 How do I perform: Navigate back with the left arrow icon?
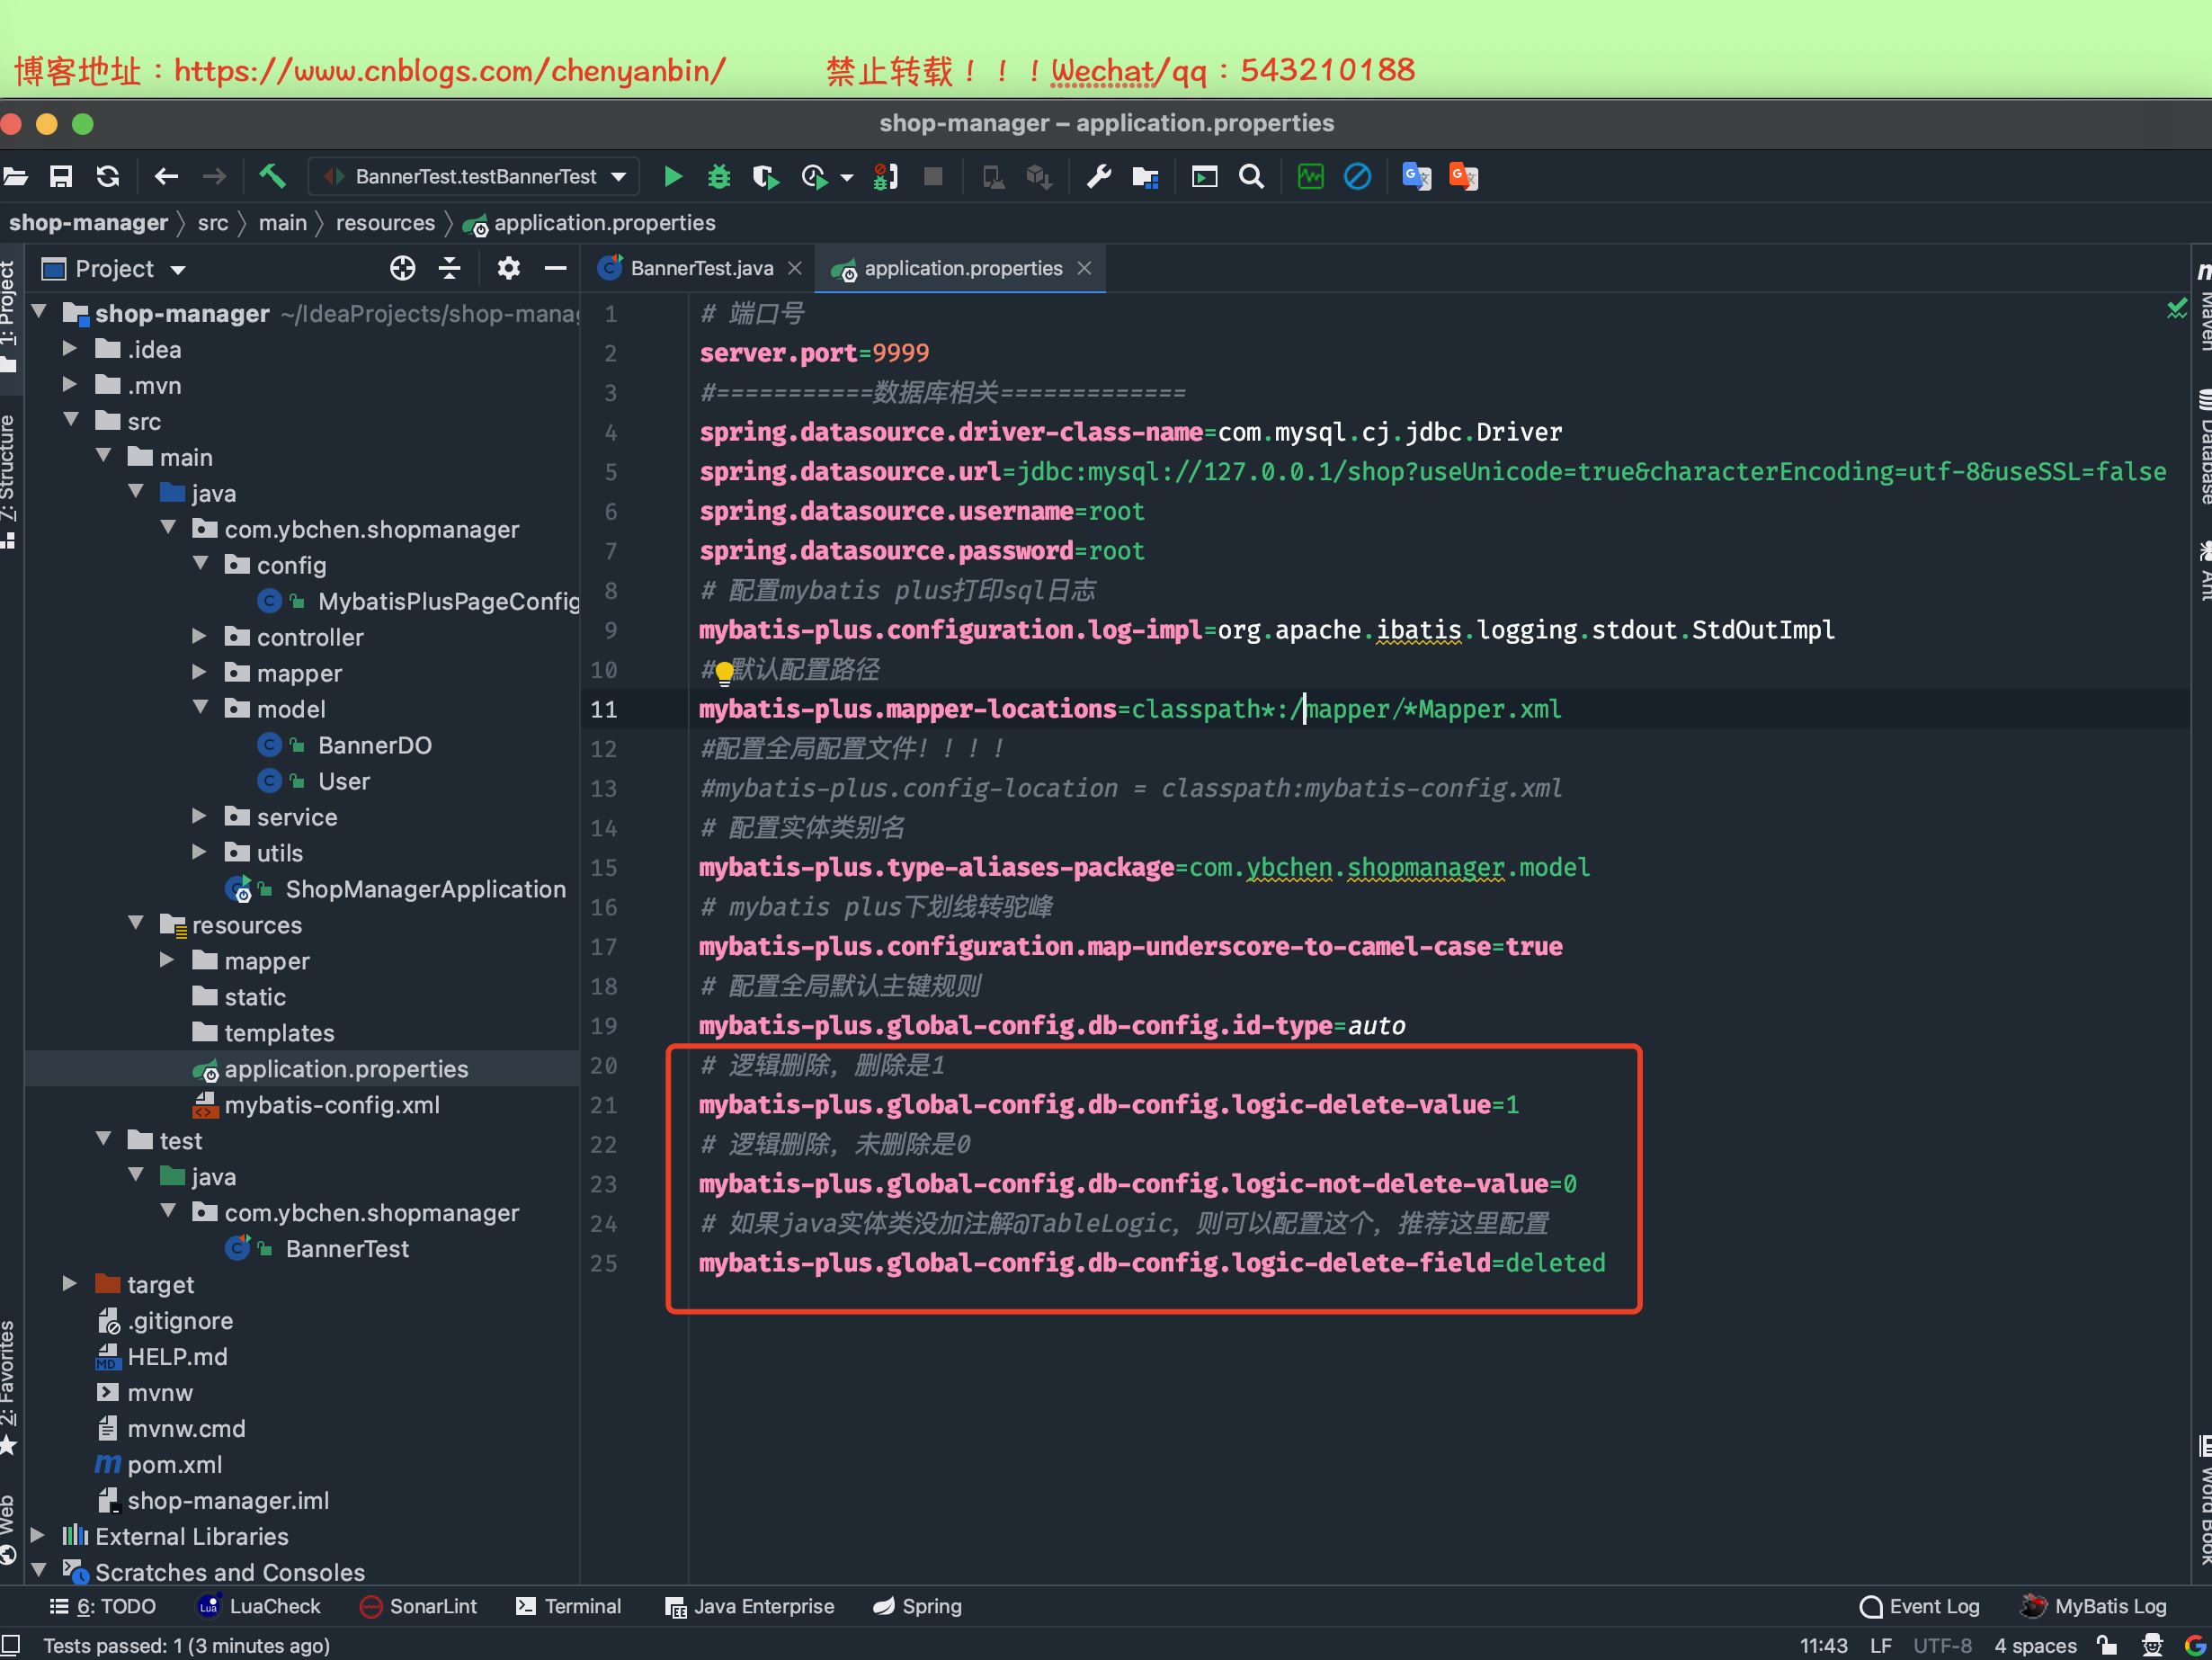pos(166,176)
